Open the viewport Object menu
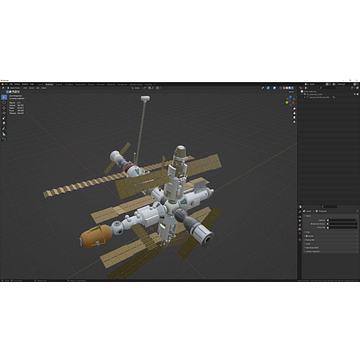This screenshot has height=360, width=360. [44, 88]
